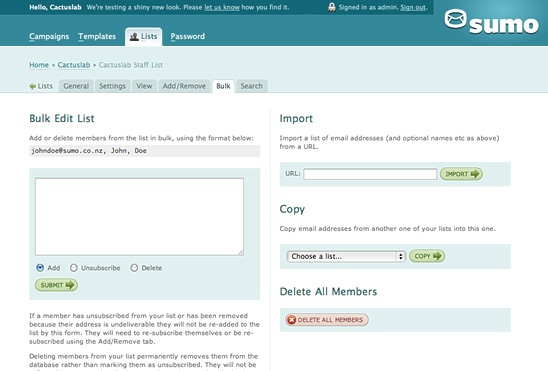Click the green back arrow beside Lists
The image size is (548, 371).
(33, 86)
